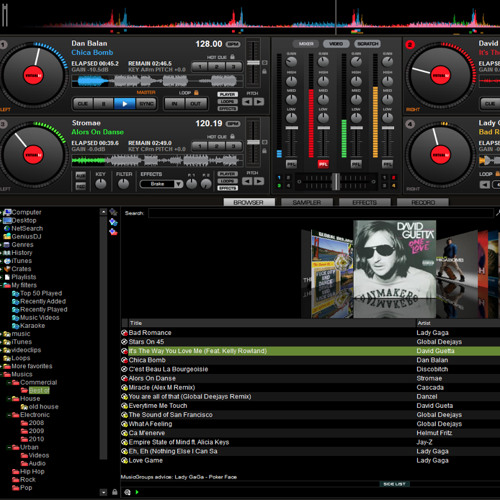This screenshot has height=500, width=500.
Task: Click the deck 4 number indicator
Action: point(410,124)
